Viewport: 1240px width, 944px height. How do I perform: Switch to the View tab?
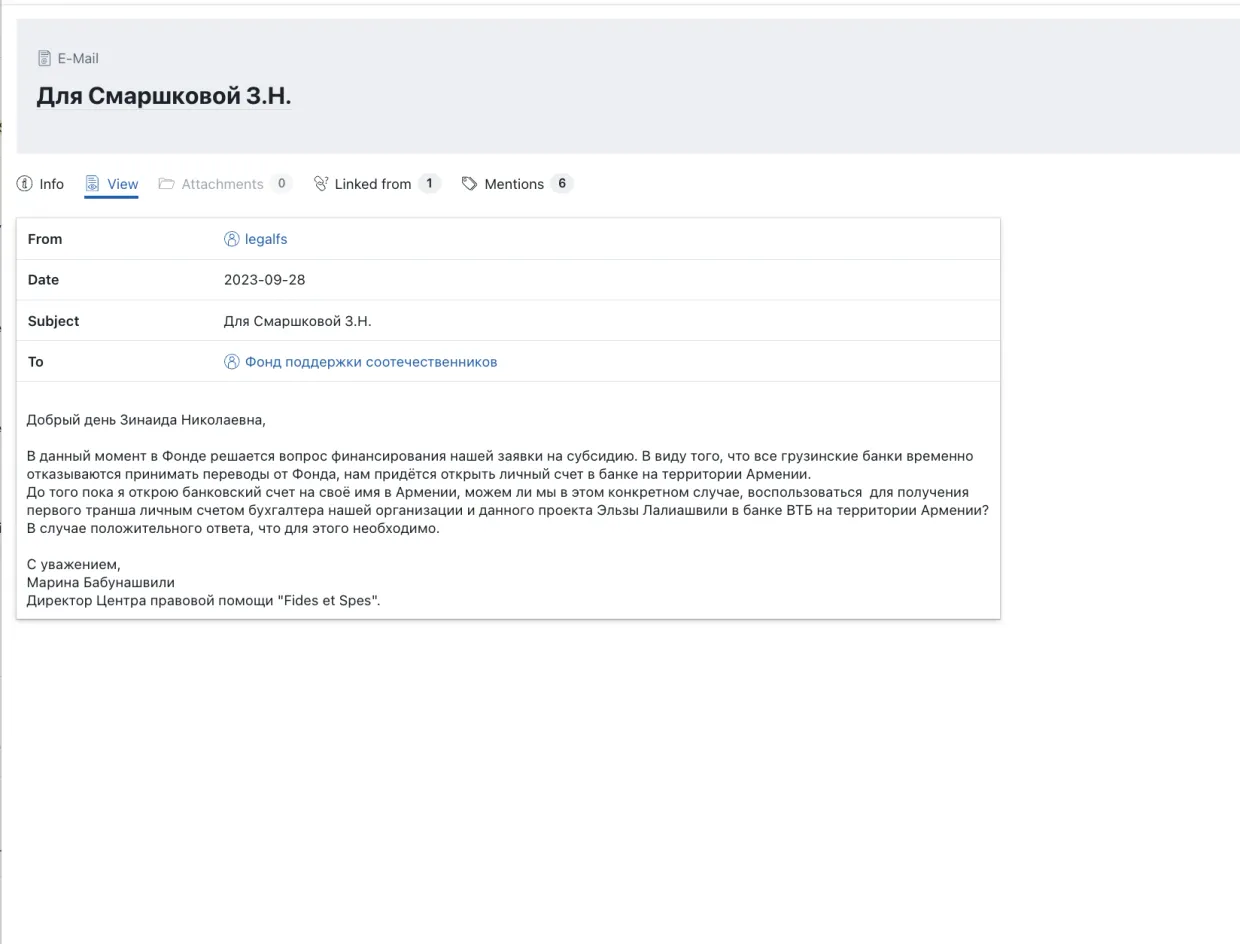coord(122,184)
